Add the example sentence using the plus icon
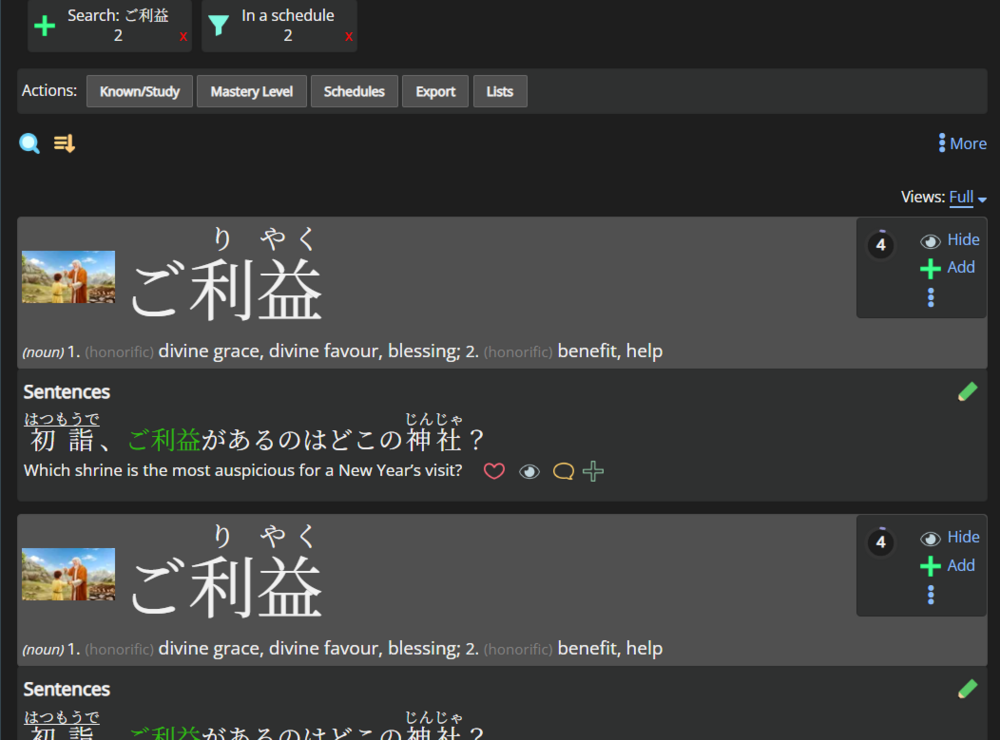Screen dimensions: 1000x740 point(592,470)
